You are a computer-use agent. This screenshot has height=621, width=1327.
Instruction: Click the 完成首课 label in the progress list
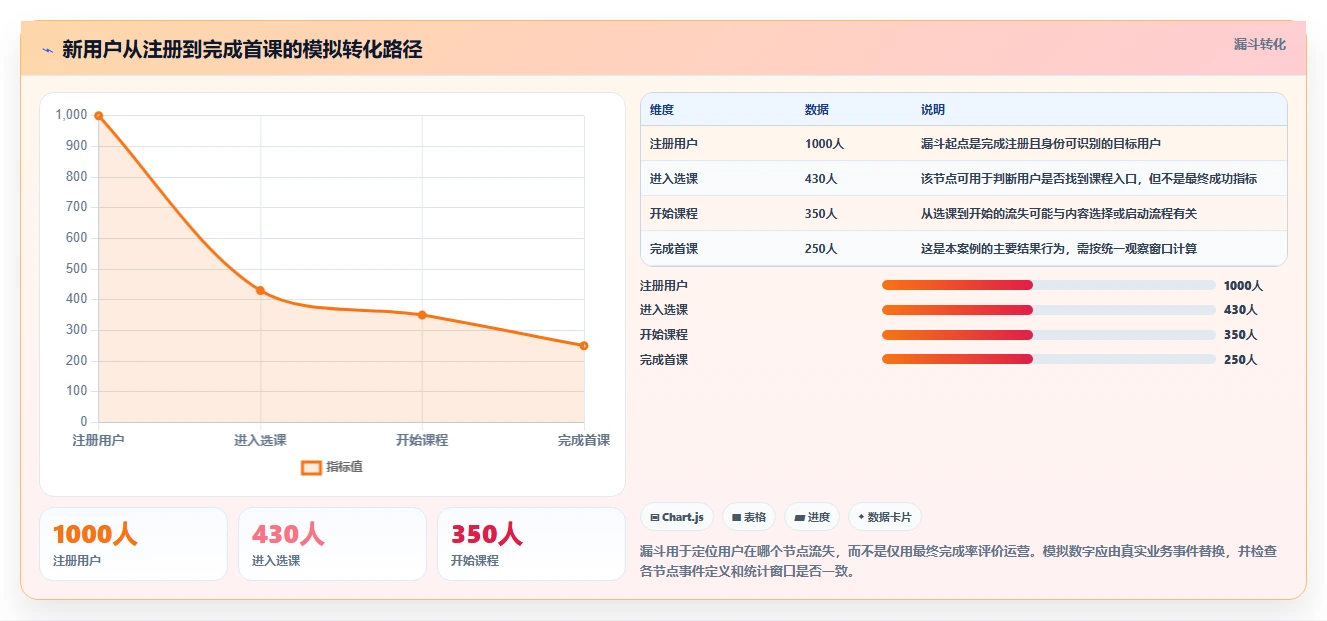664,360
